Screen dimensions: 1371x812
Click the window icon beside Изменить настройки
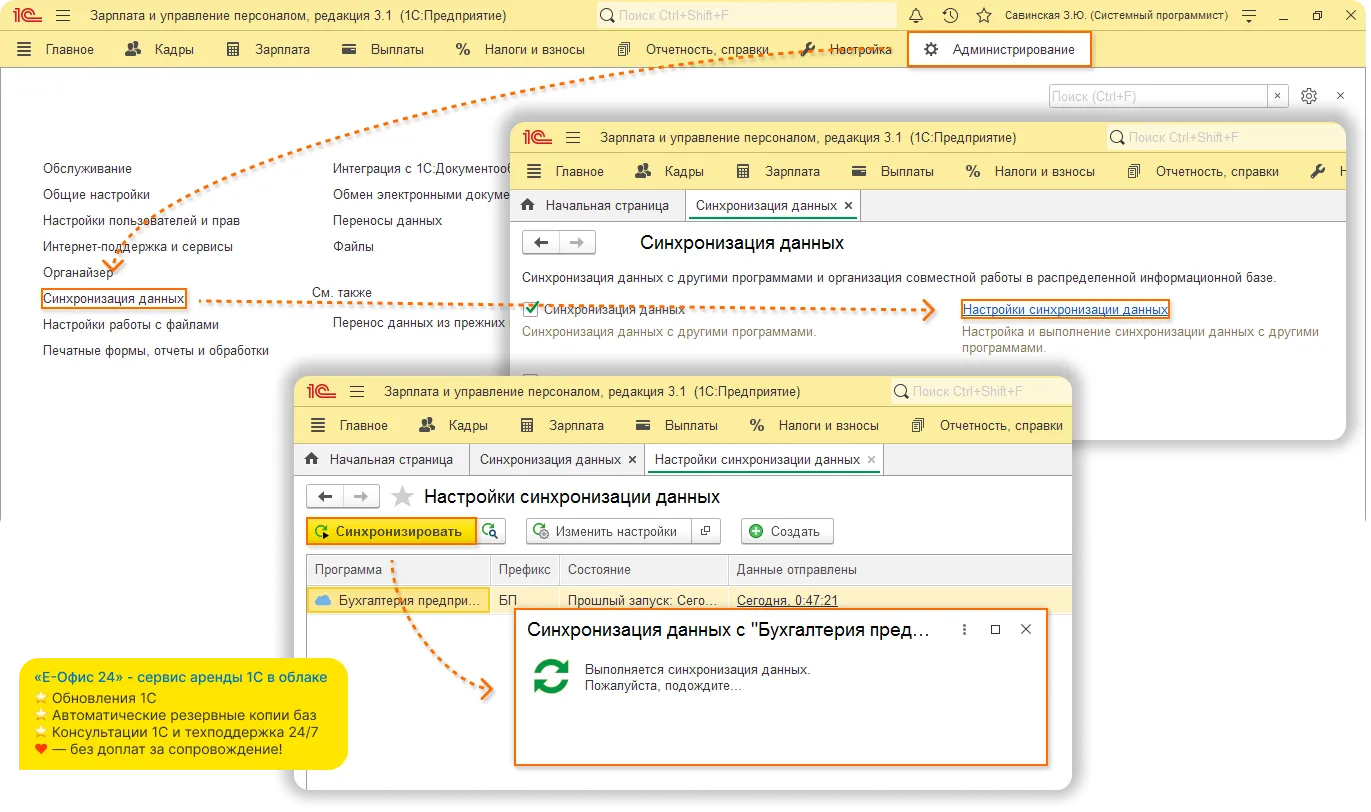coord(706,531)
